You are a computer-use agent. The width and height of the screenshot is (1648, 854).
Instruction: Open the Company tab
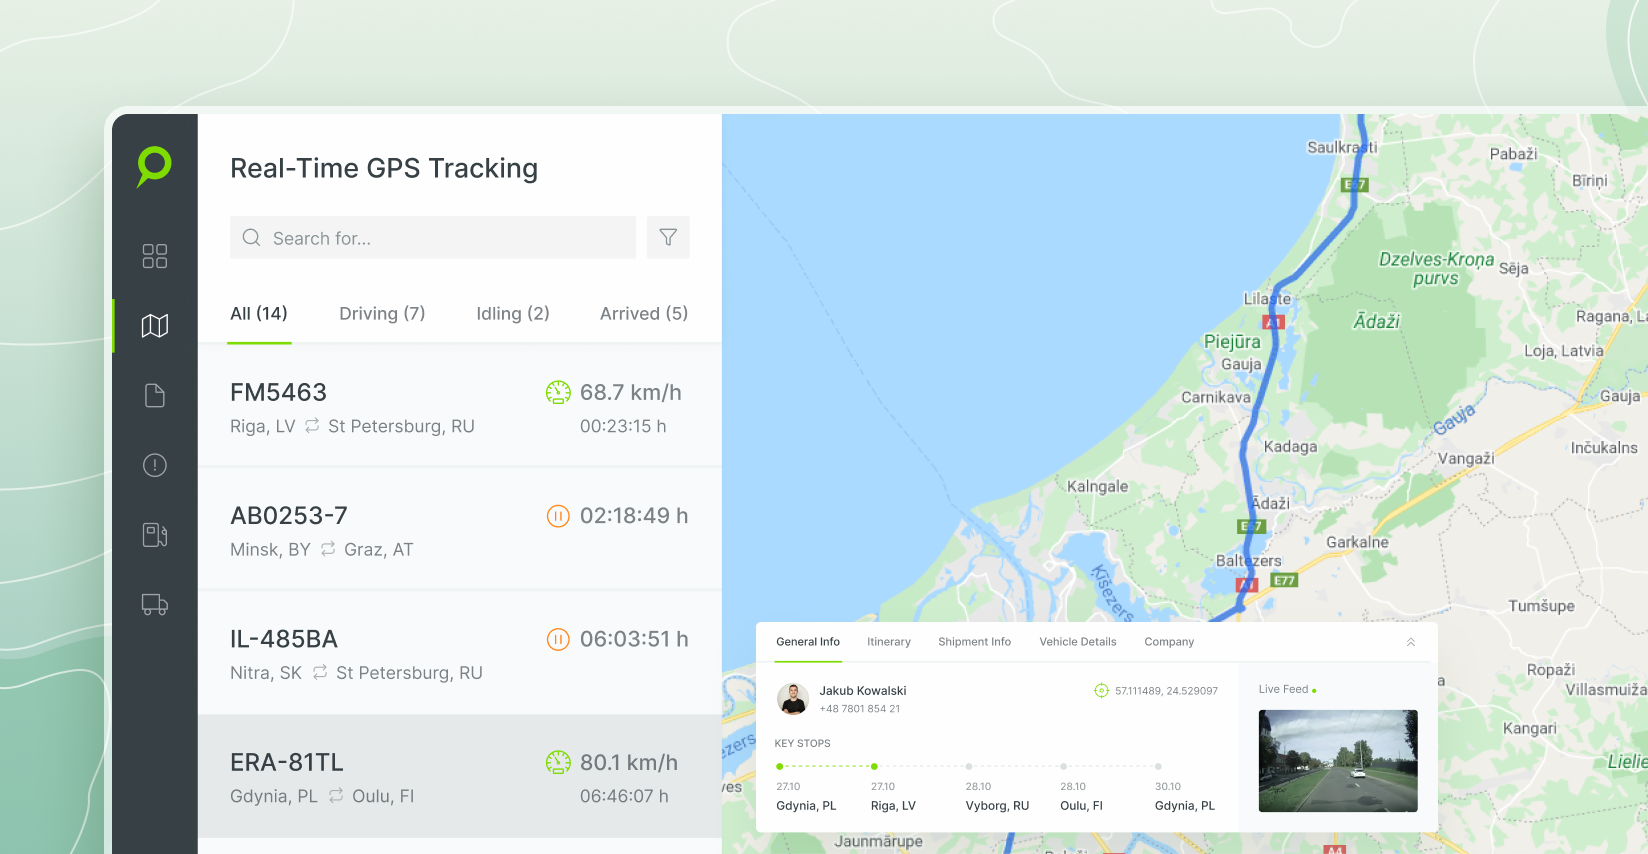(x=1169, y=642)
